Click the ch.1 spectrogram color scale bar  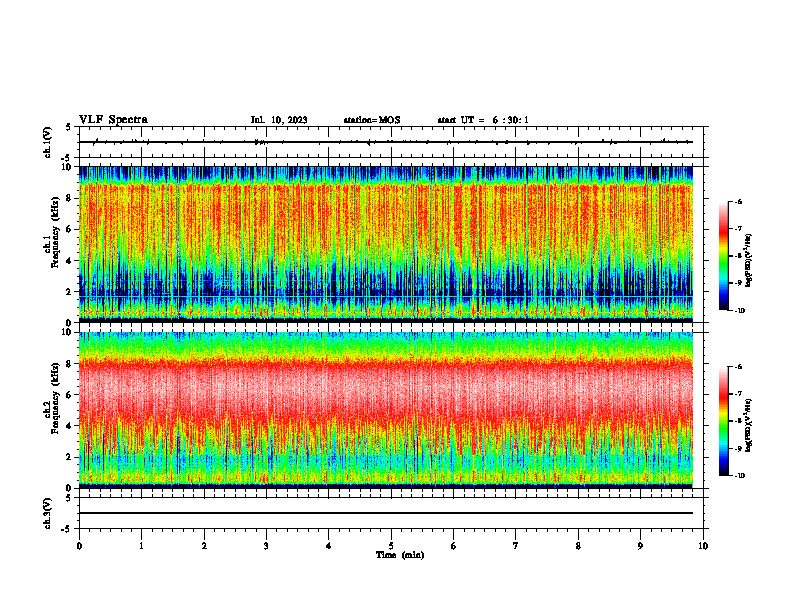pyautogui.click(x=723, y=256)
